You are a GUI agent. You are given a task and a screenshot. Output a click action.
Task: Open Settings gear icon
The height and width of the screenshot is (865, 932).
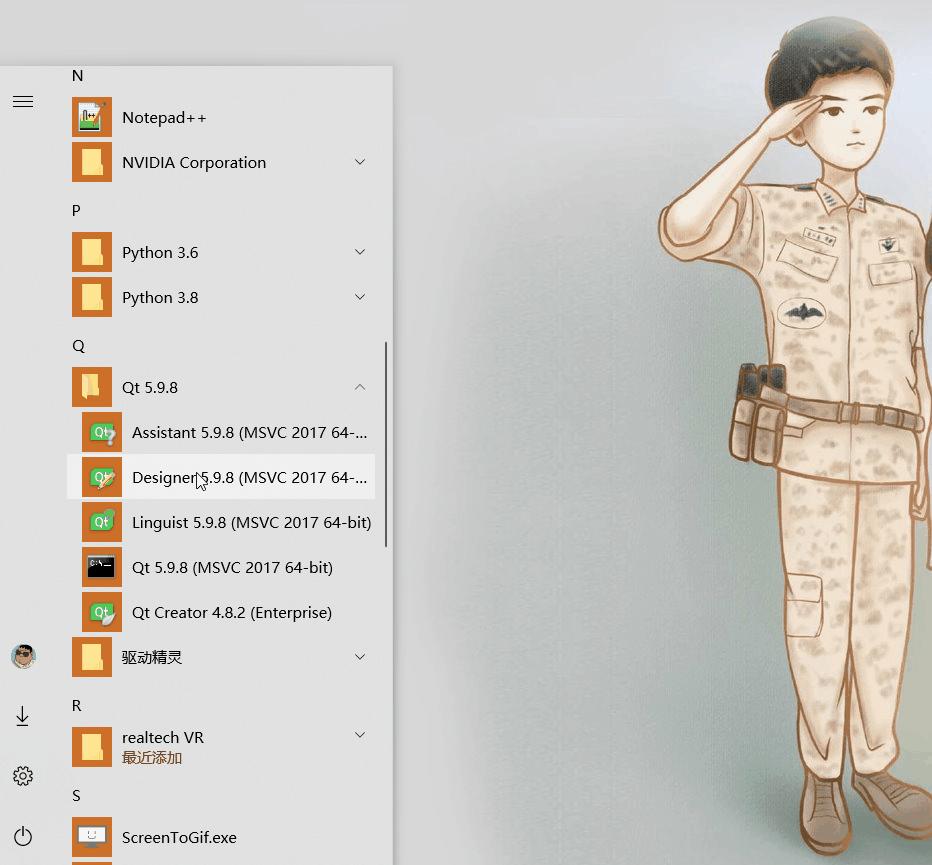tap(23, 776)
